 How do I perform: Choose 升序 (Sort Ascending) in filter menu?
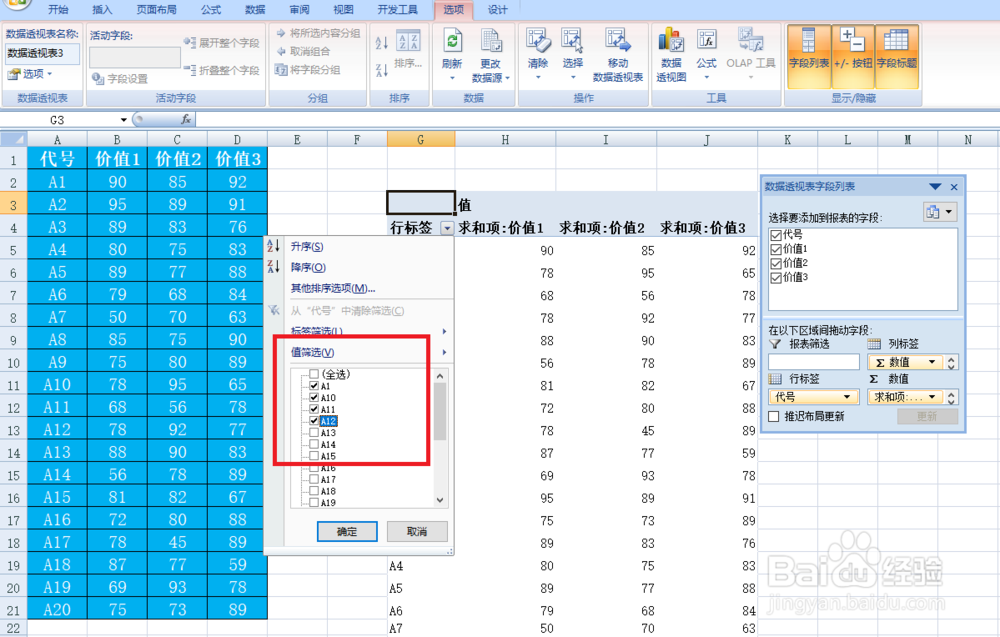point(307,247)
